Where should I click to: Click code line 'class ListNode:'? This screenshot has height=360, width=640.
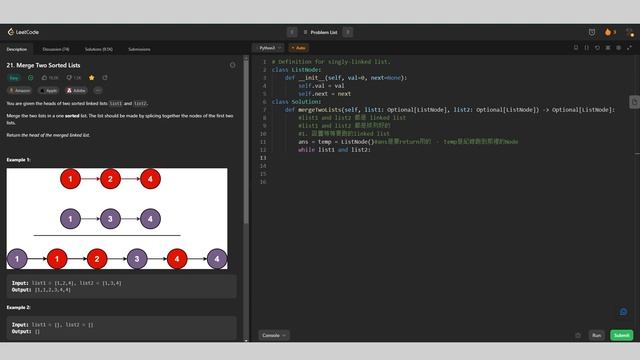(x=297, y=70)
